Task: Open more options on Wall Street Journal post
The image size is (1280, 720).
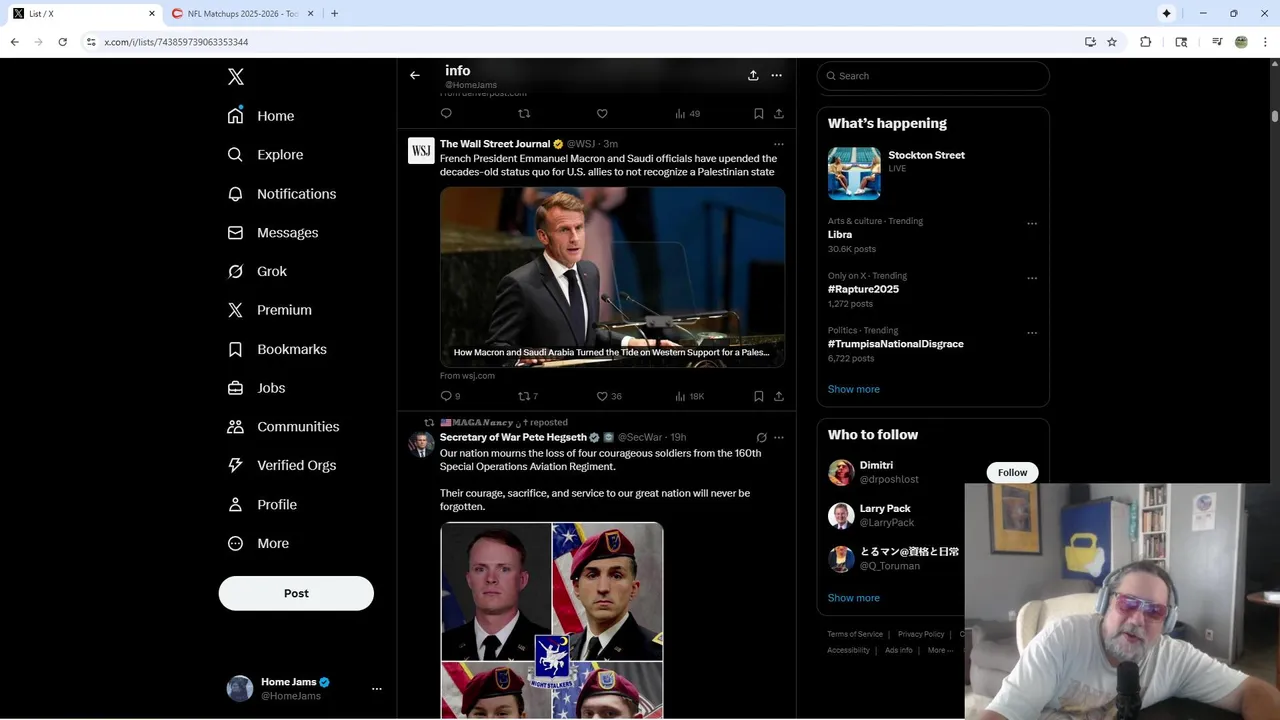Action: point(778,144)
